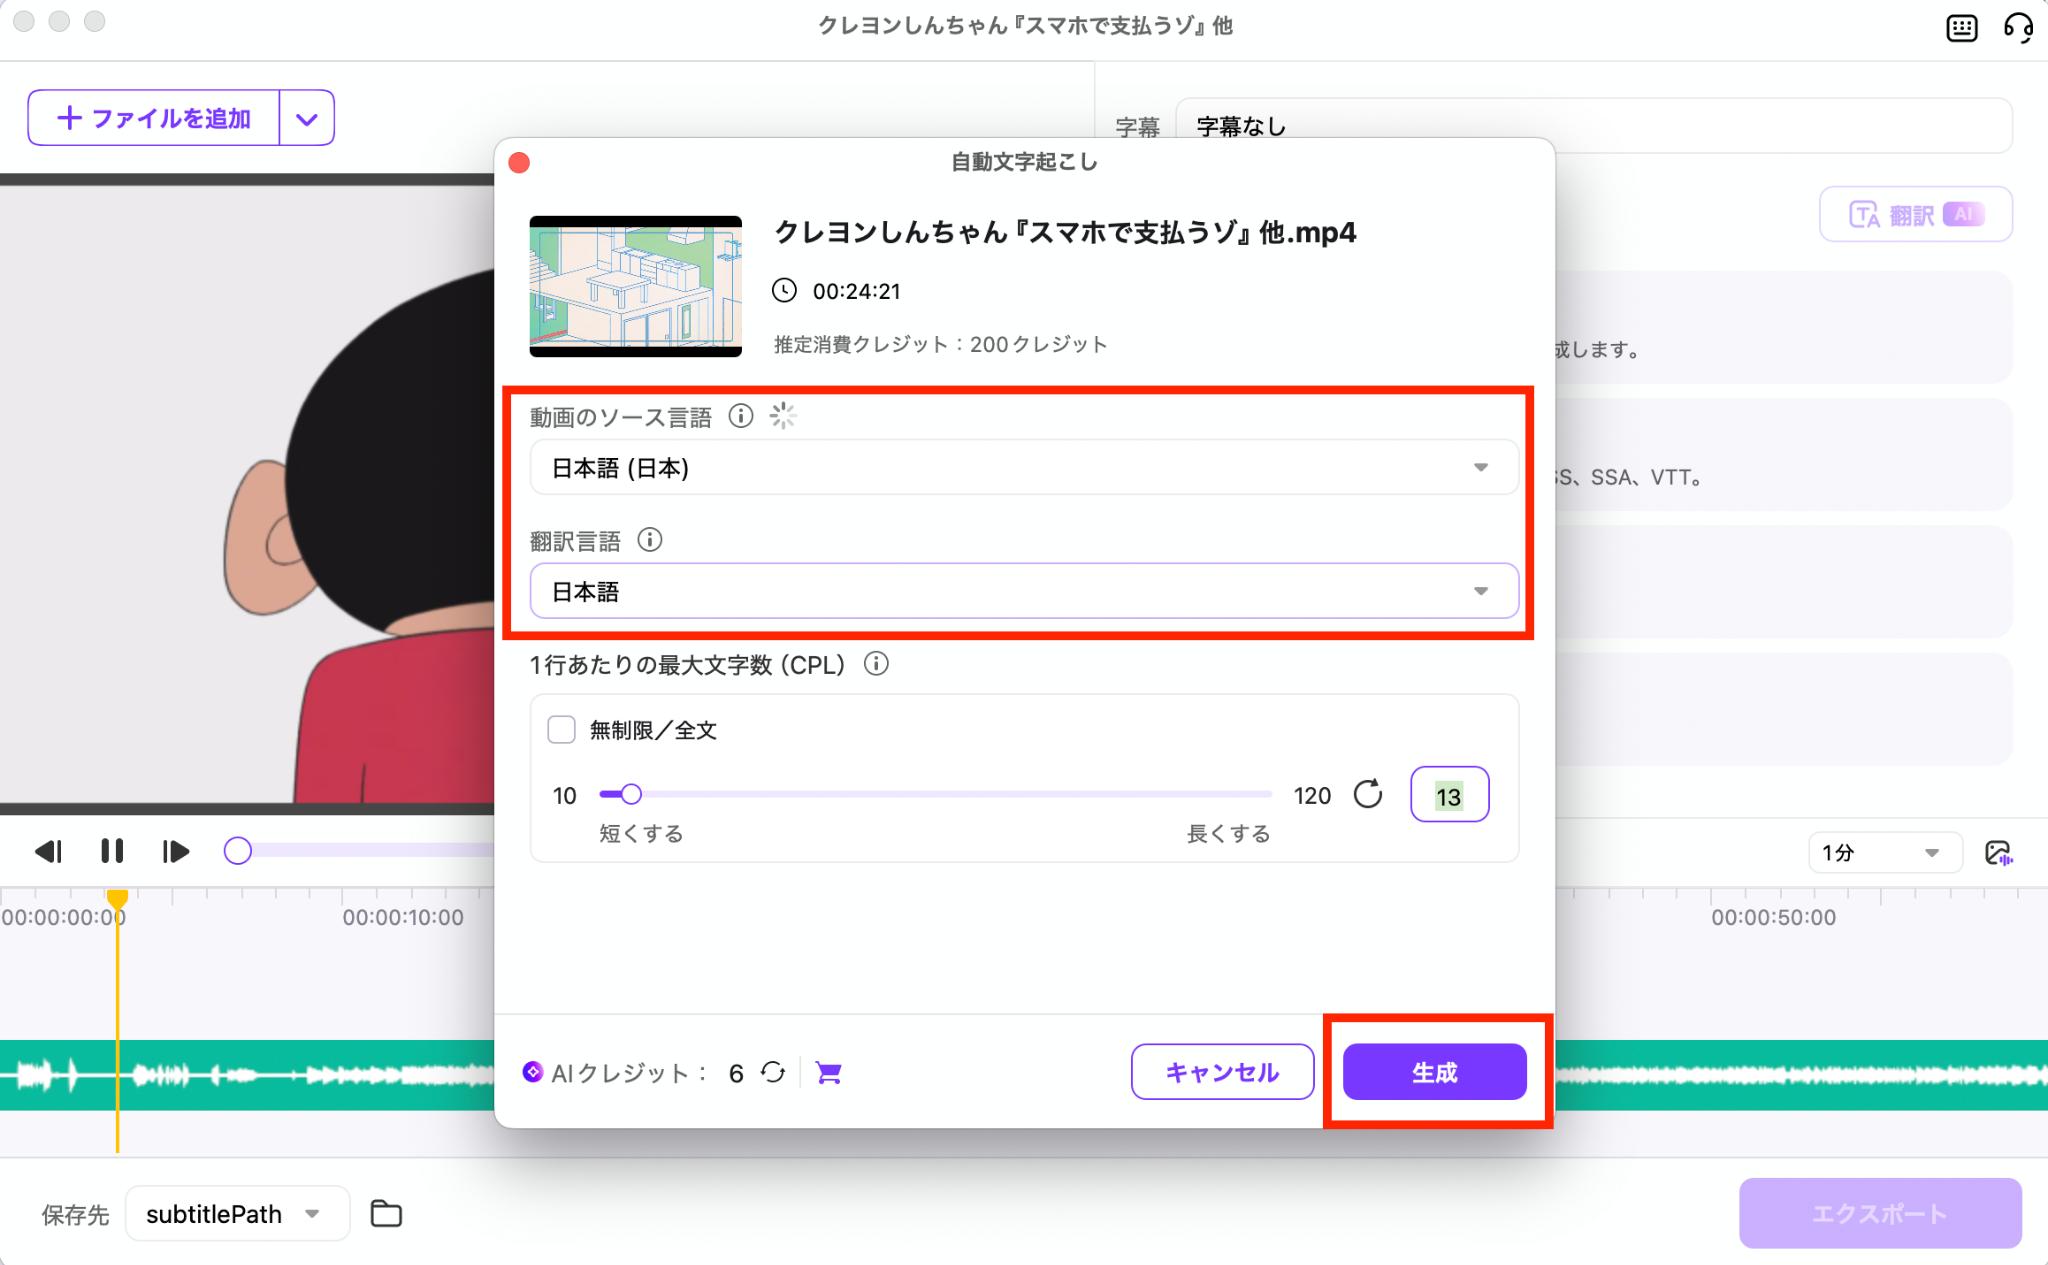The height and width of the screenshot is (1265, 2048).
Task: Open the subtitlePath save location dropdown
Action: coord(237,1213)
